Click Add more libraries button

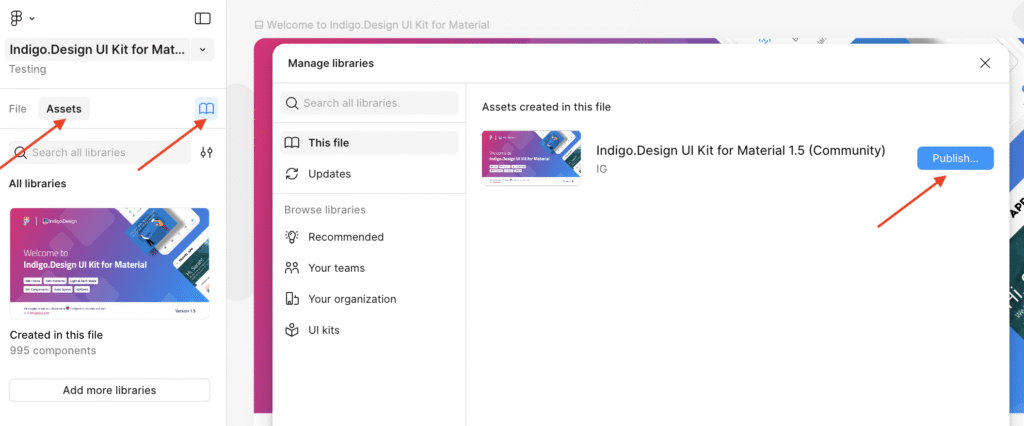(x=109, y=390)
